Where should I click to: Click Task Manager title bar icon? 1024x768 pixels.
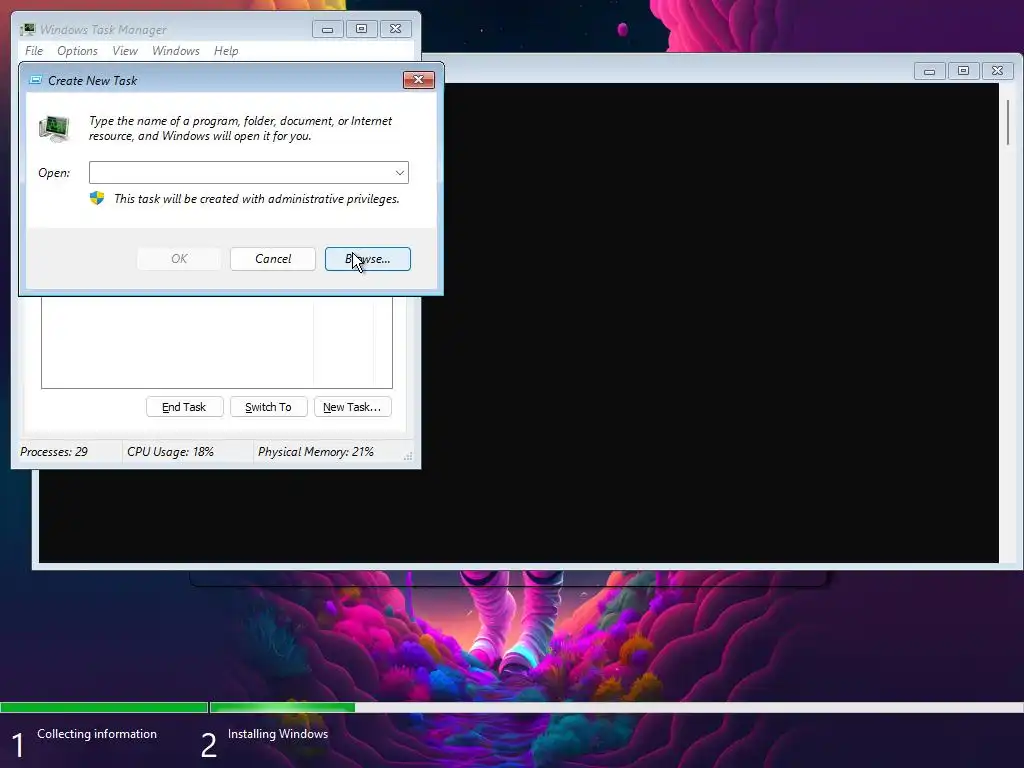(27, 29)
